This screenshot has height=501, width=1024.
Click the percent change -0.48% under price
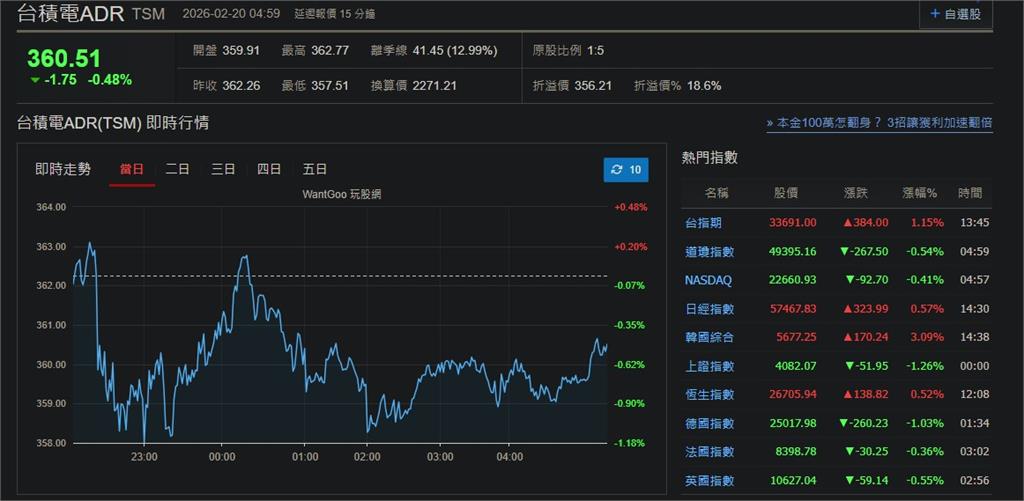pyautogui.click(x=110, y=80)
